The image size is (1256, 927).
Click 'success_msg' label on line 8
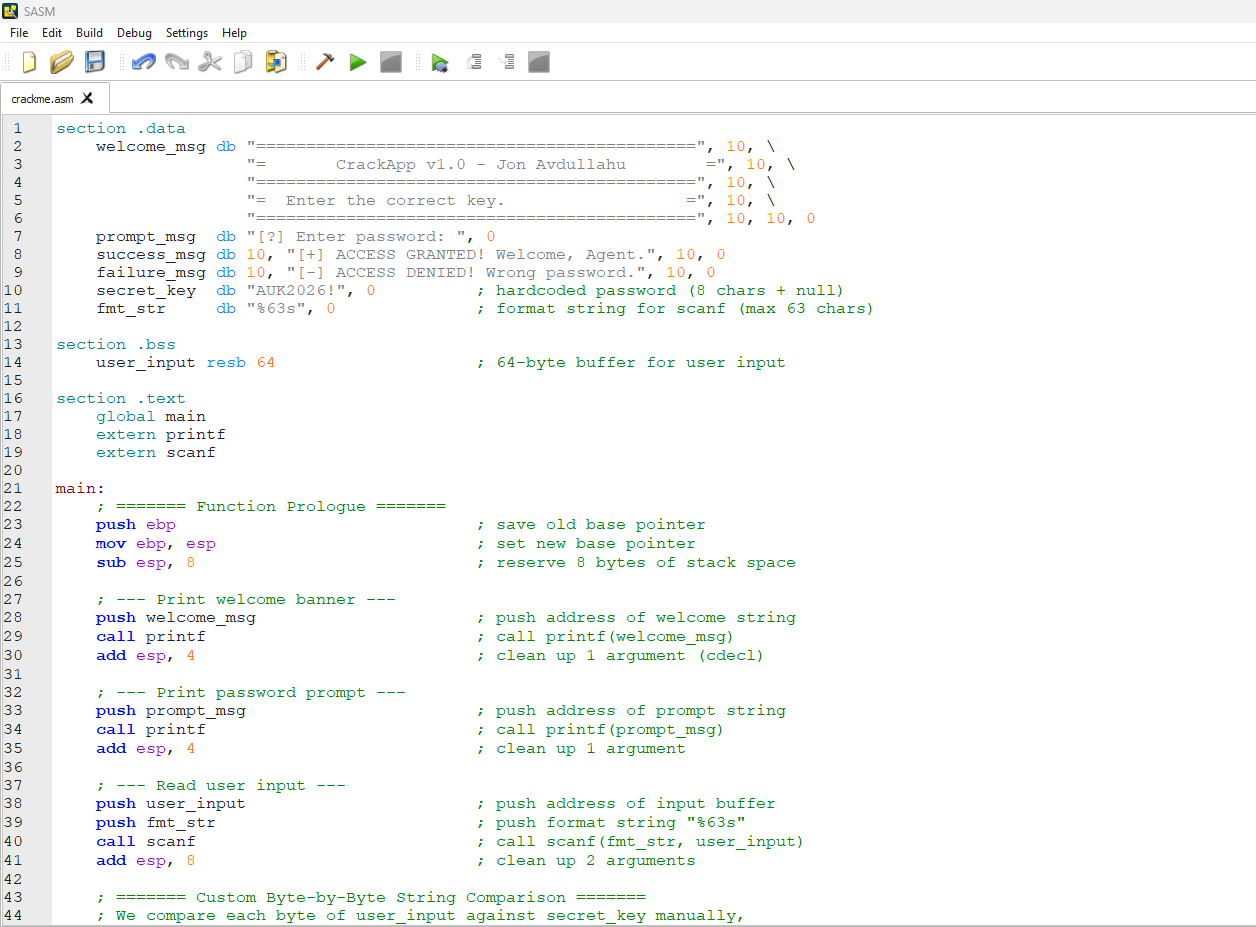[x=151, y=254]
